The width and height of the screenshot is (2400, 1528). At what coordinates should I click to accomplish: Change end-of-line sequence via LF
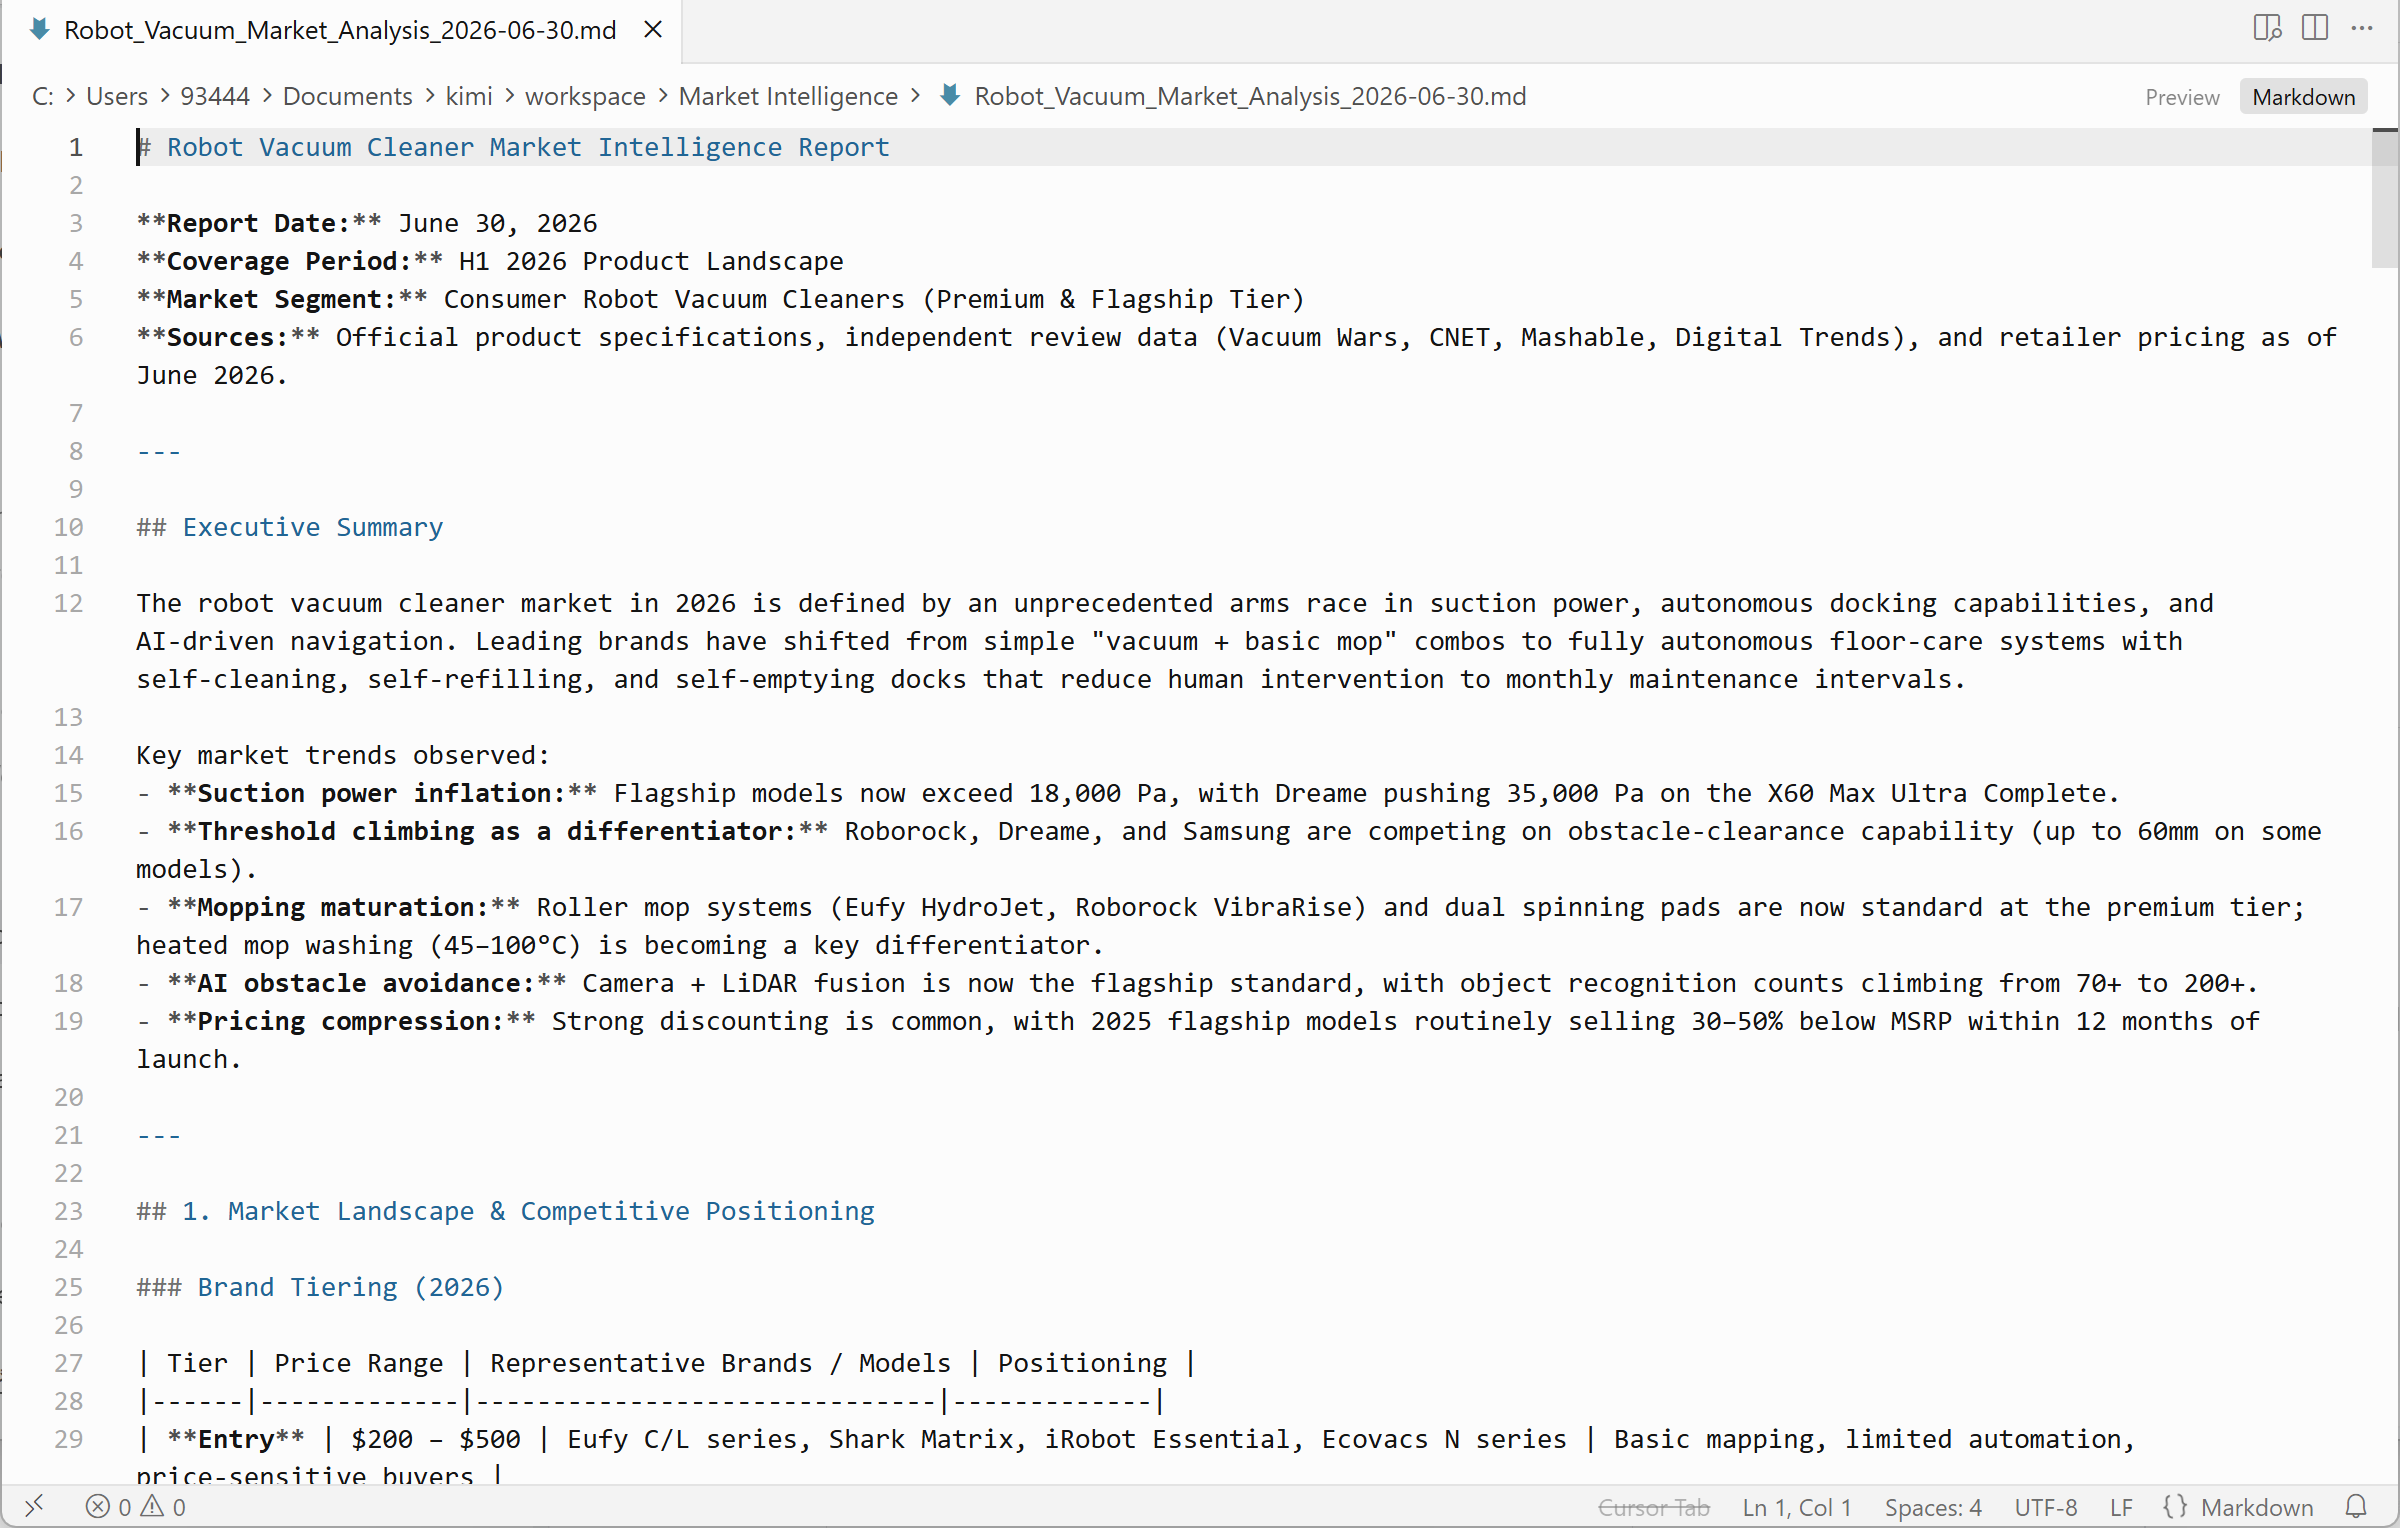point(2121,1507)
